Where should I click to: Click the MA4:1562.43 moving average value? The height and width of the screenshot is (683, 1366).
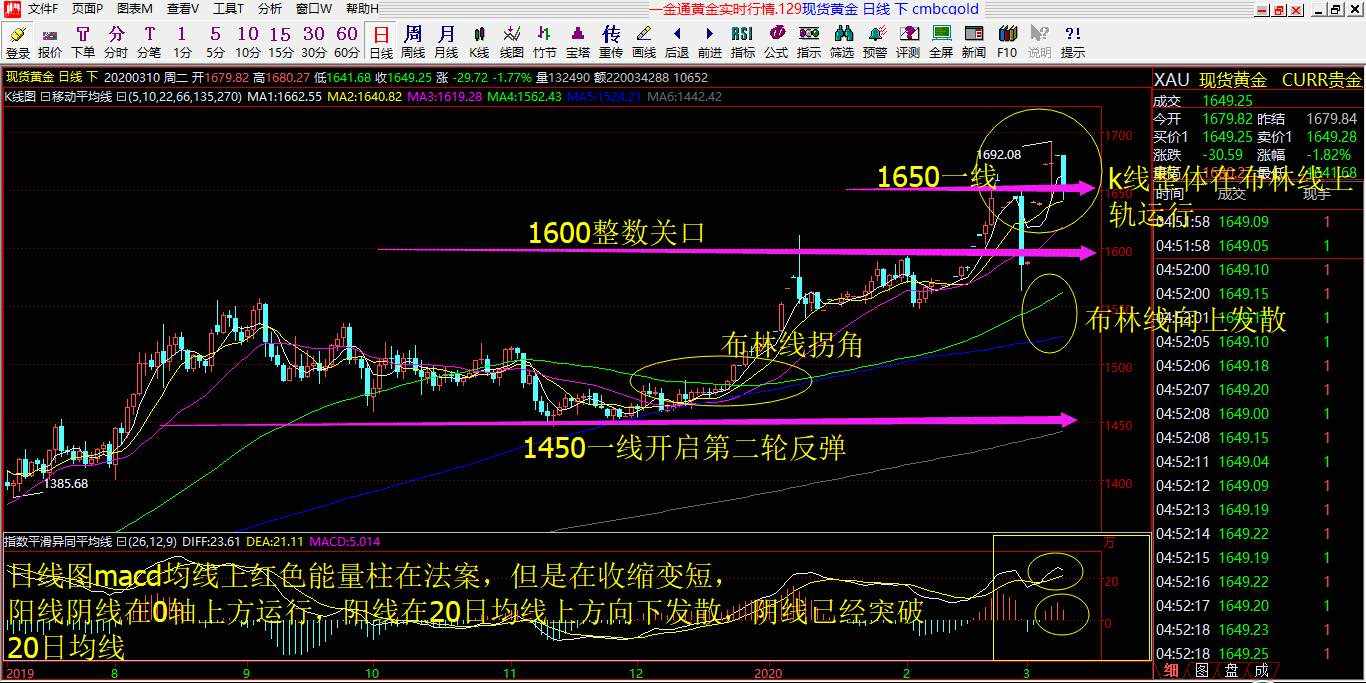525,97
